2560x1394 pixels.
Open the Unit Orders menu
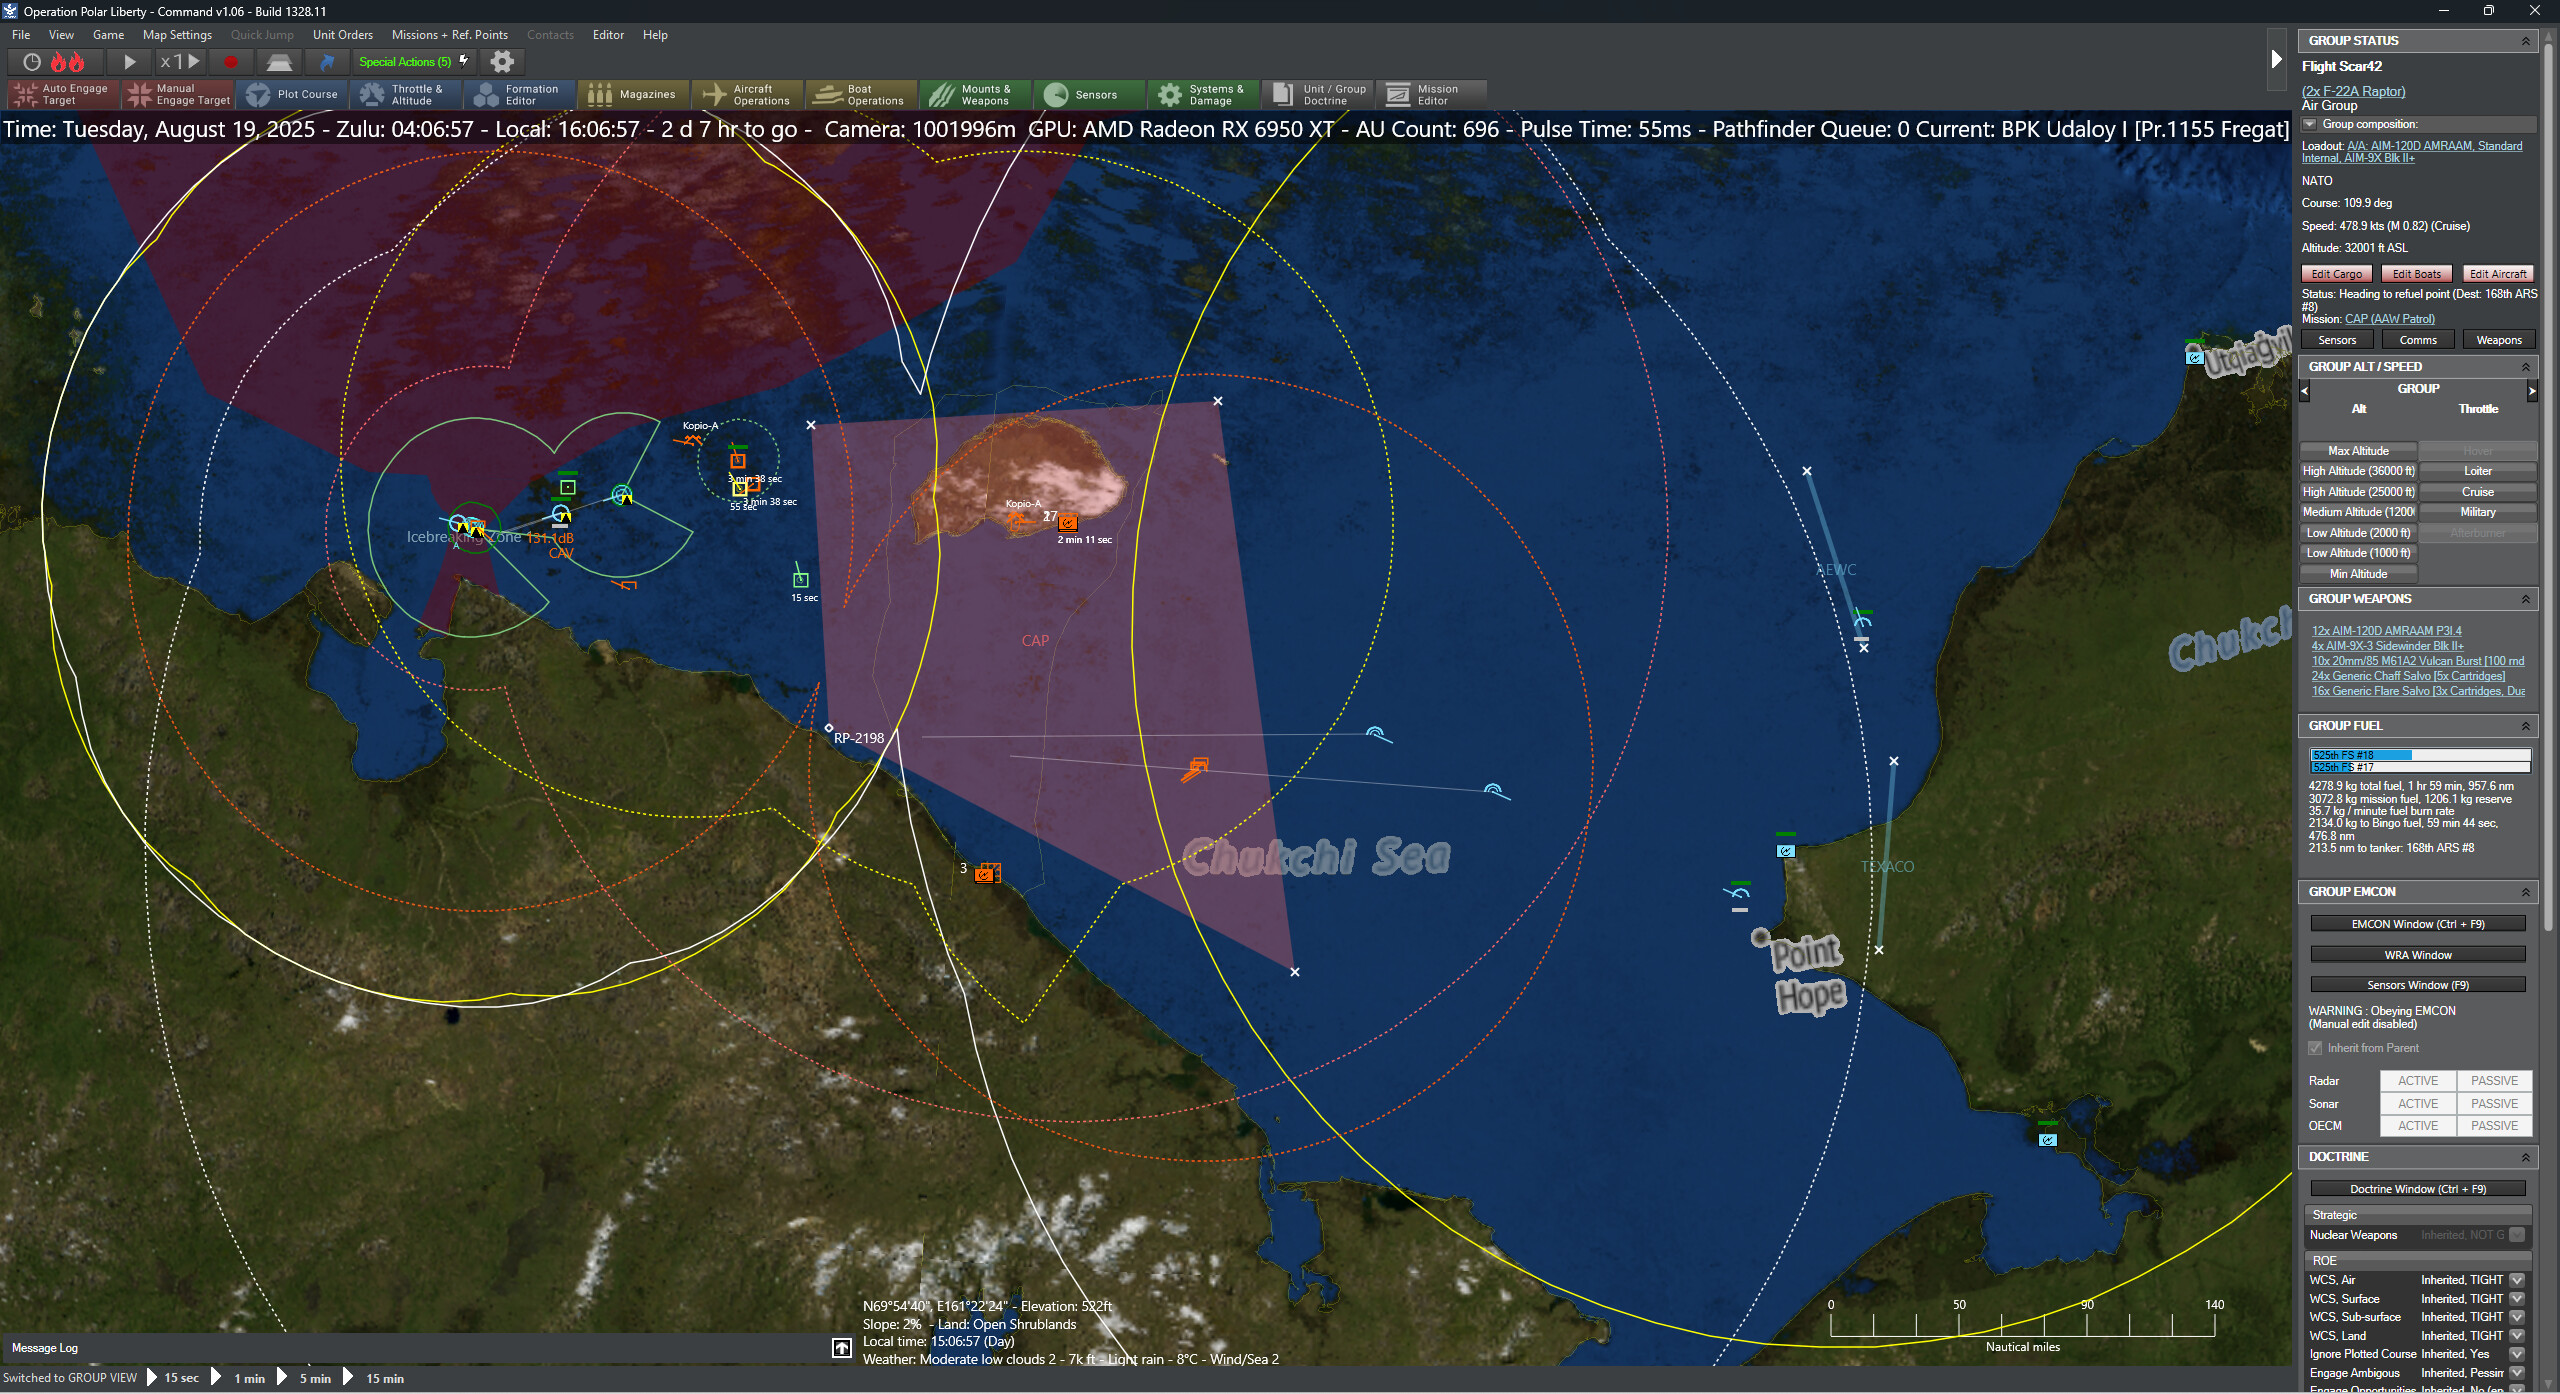pos(343,34)
